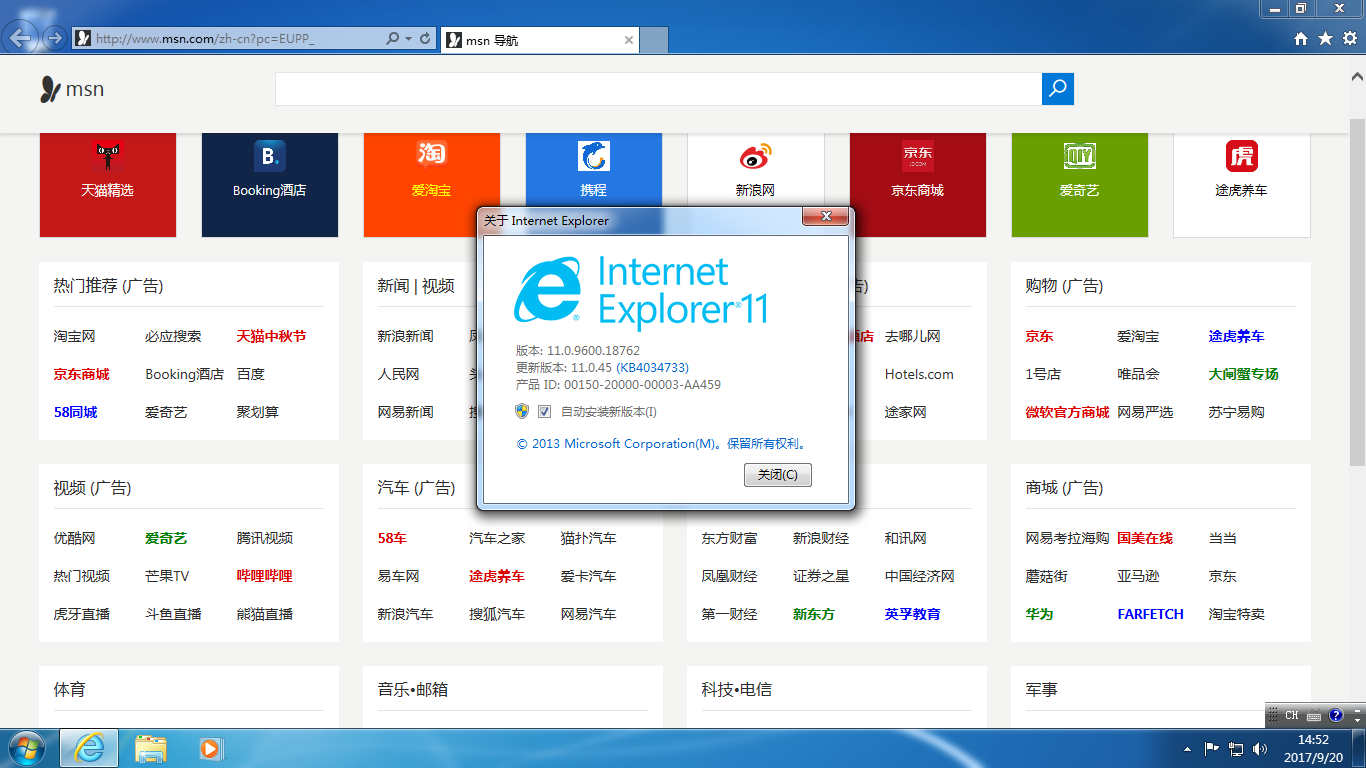
Task: Click the blue msn search button
Action: click(x=1057, y=88)
